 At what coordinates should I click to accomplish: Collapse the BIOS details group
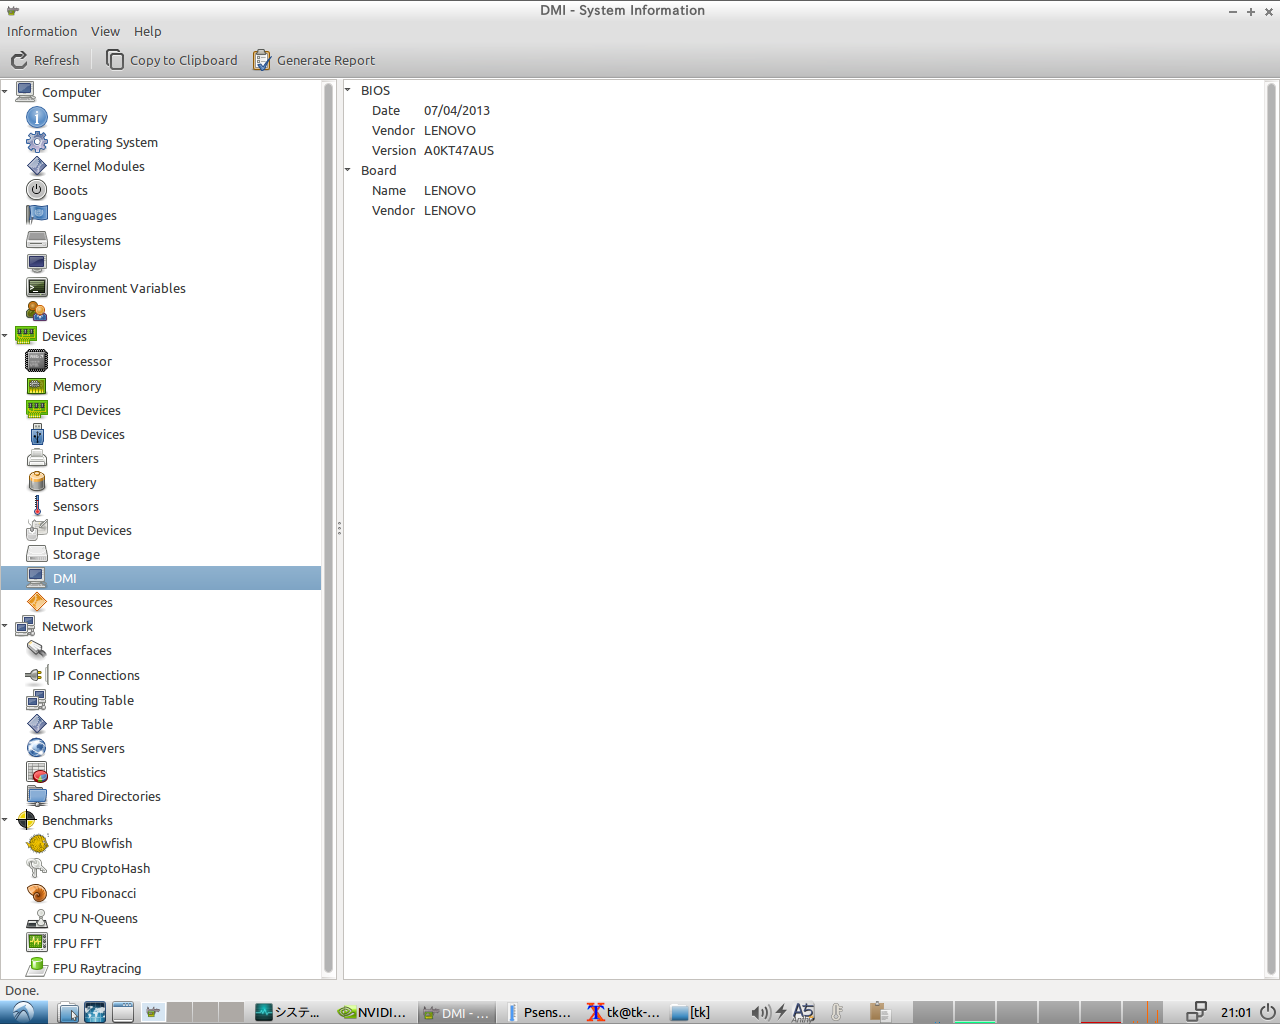pos(349,90)
